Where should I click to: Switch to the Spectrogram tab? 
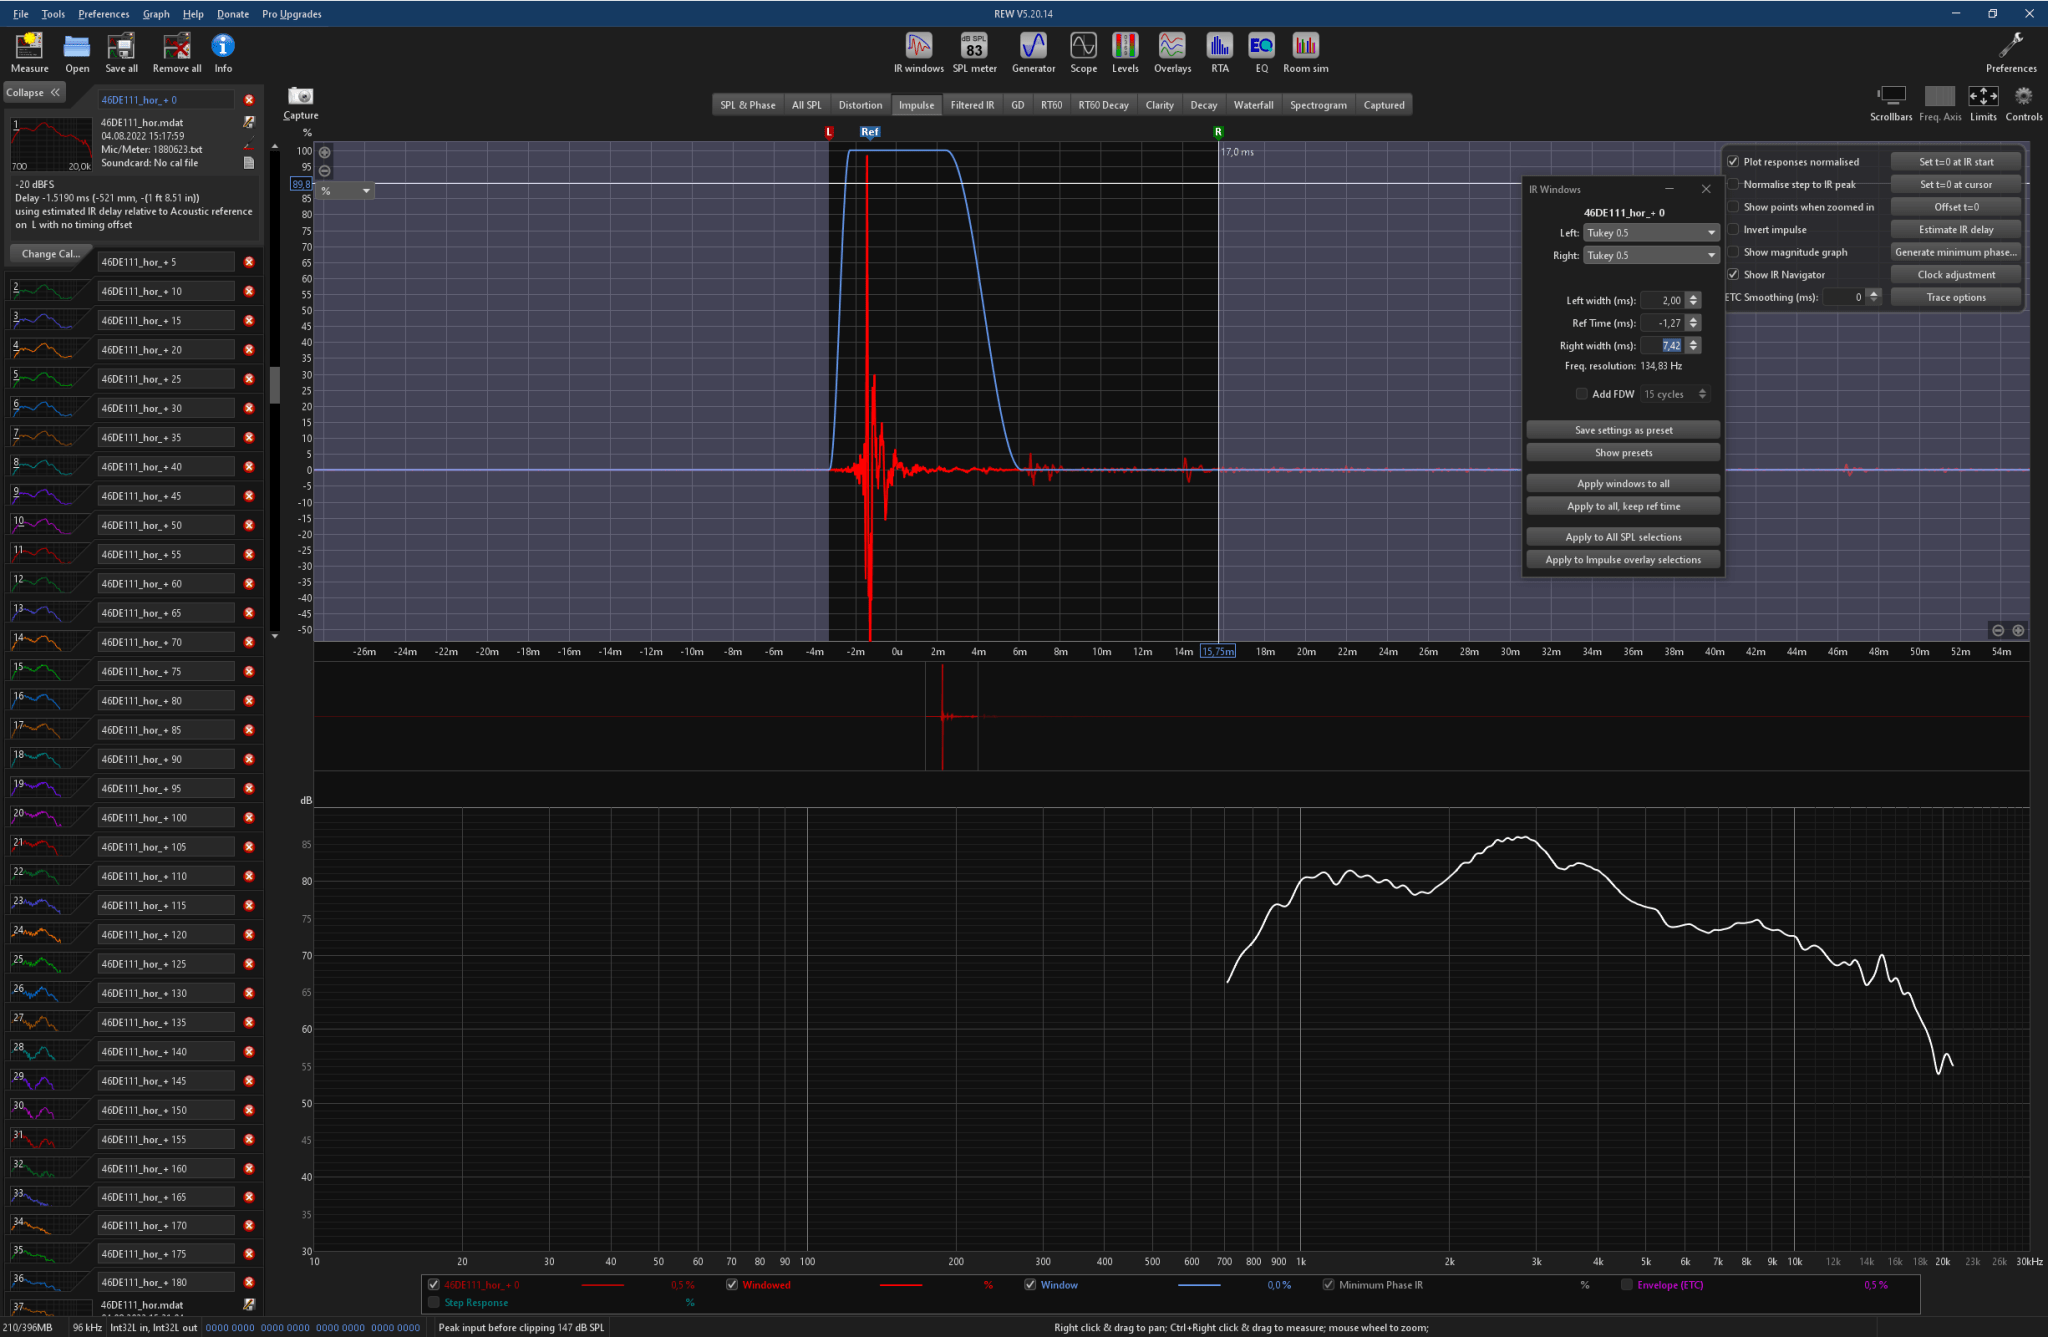(1318, 105)
